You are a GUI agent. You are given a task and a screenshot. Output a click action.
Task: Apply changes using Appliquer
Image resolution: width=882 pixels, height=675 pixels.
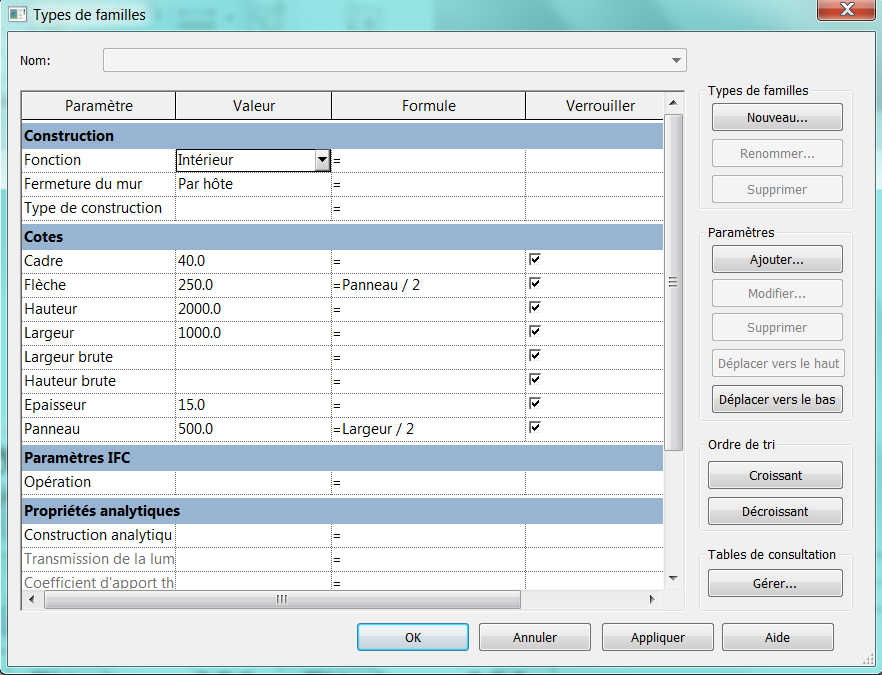coord(657,637)
